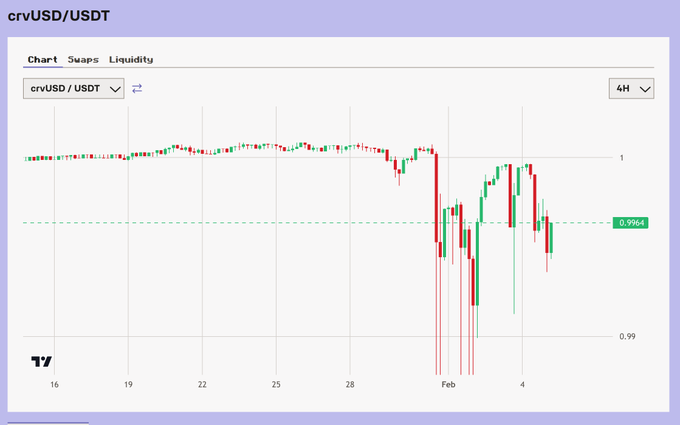The width and height of the screenshot is (680, 425).
Task: Click the price axis label 1
Action: pos(621,158)
